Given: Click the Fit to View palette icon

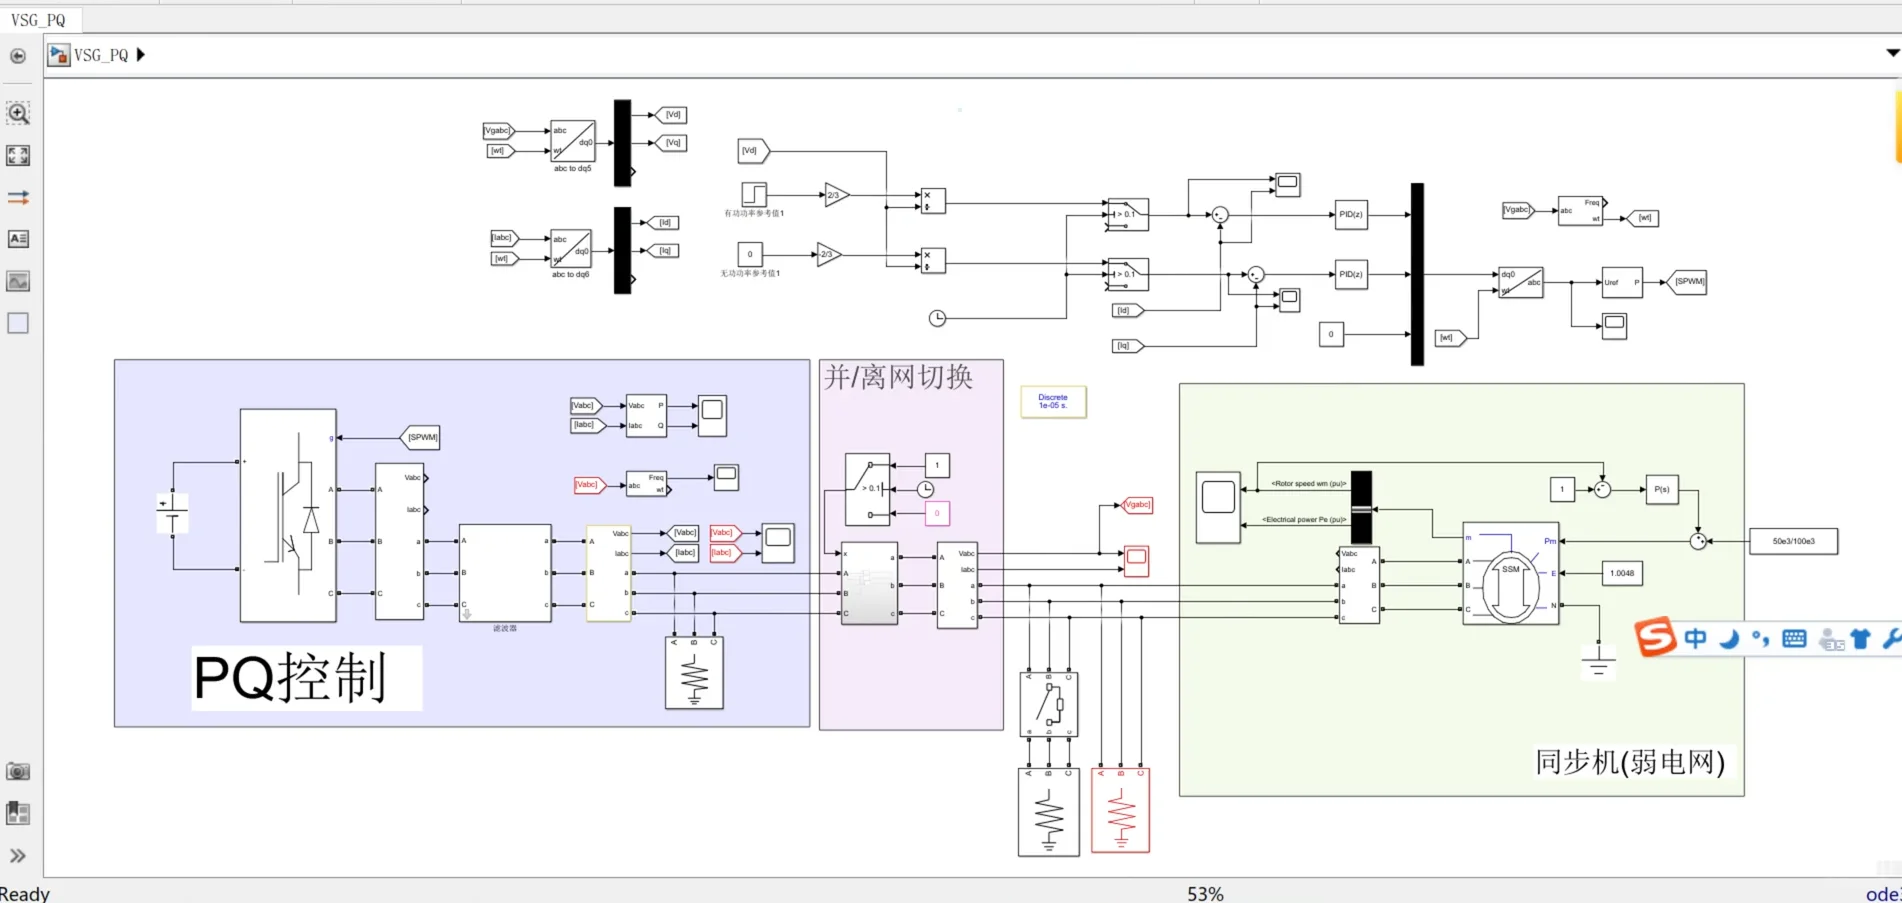Looking at the screenshot, I should pos(18,155).
